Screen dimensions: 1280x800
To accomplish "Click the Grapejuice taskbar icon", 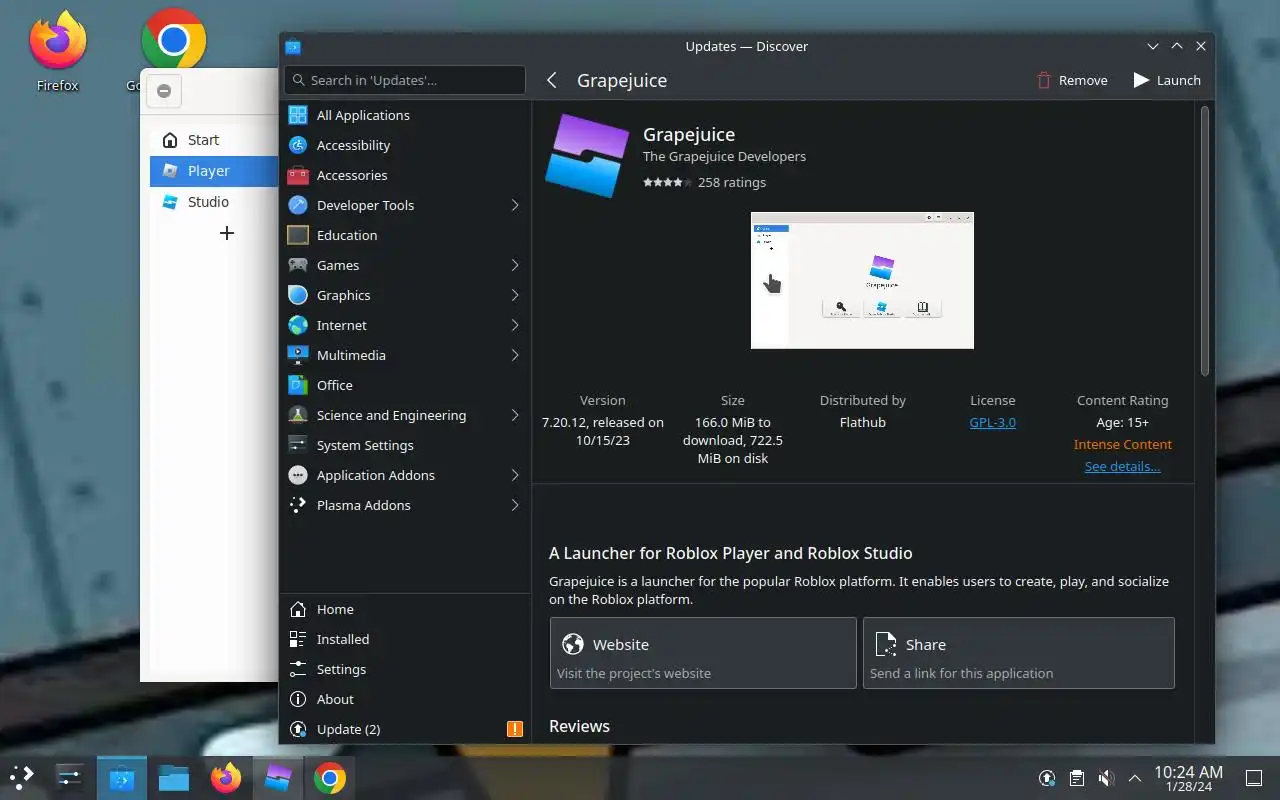I will click(x=277, y=777).
